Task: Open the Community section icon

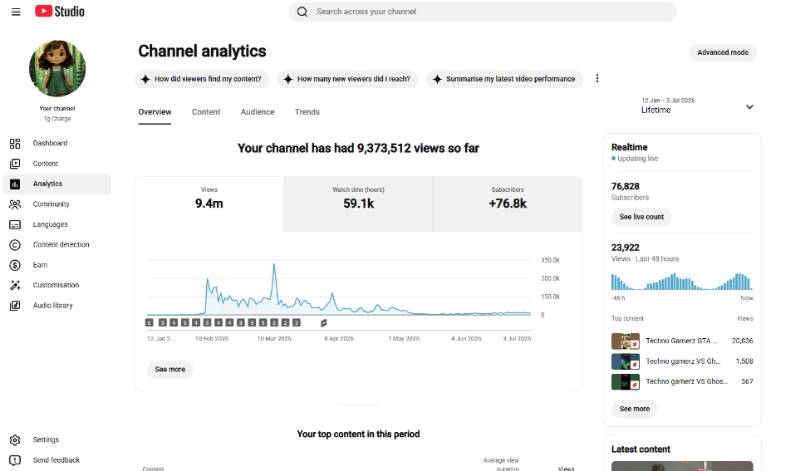Action: click(x=15, y=204)
